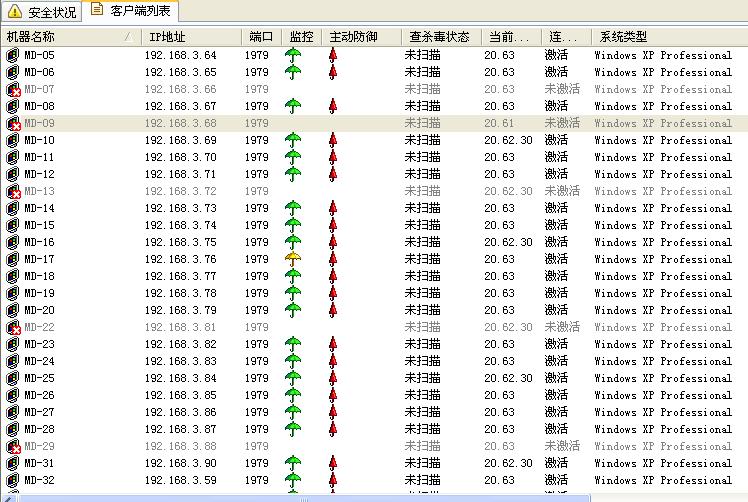Sort by IP地址 column header
Image resolution: width=748 pixels, height=502 pixels.
tap(191, 37)
